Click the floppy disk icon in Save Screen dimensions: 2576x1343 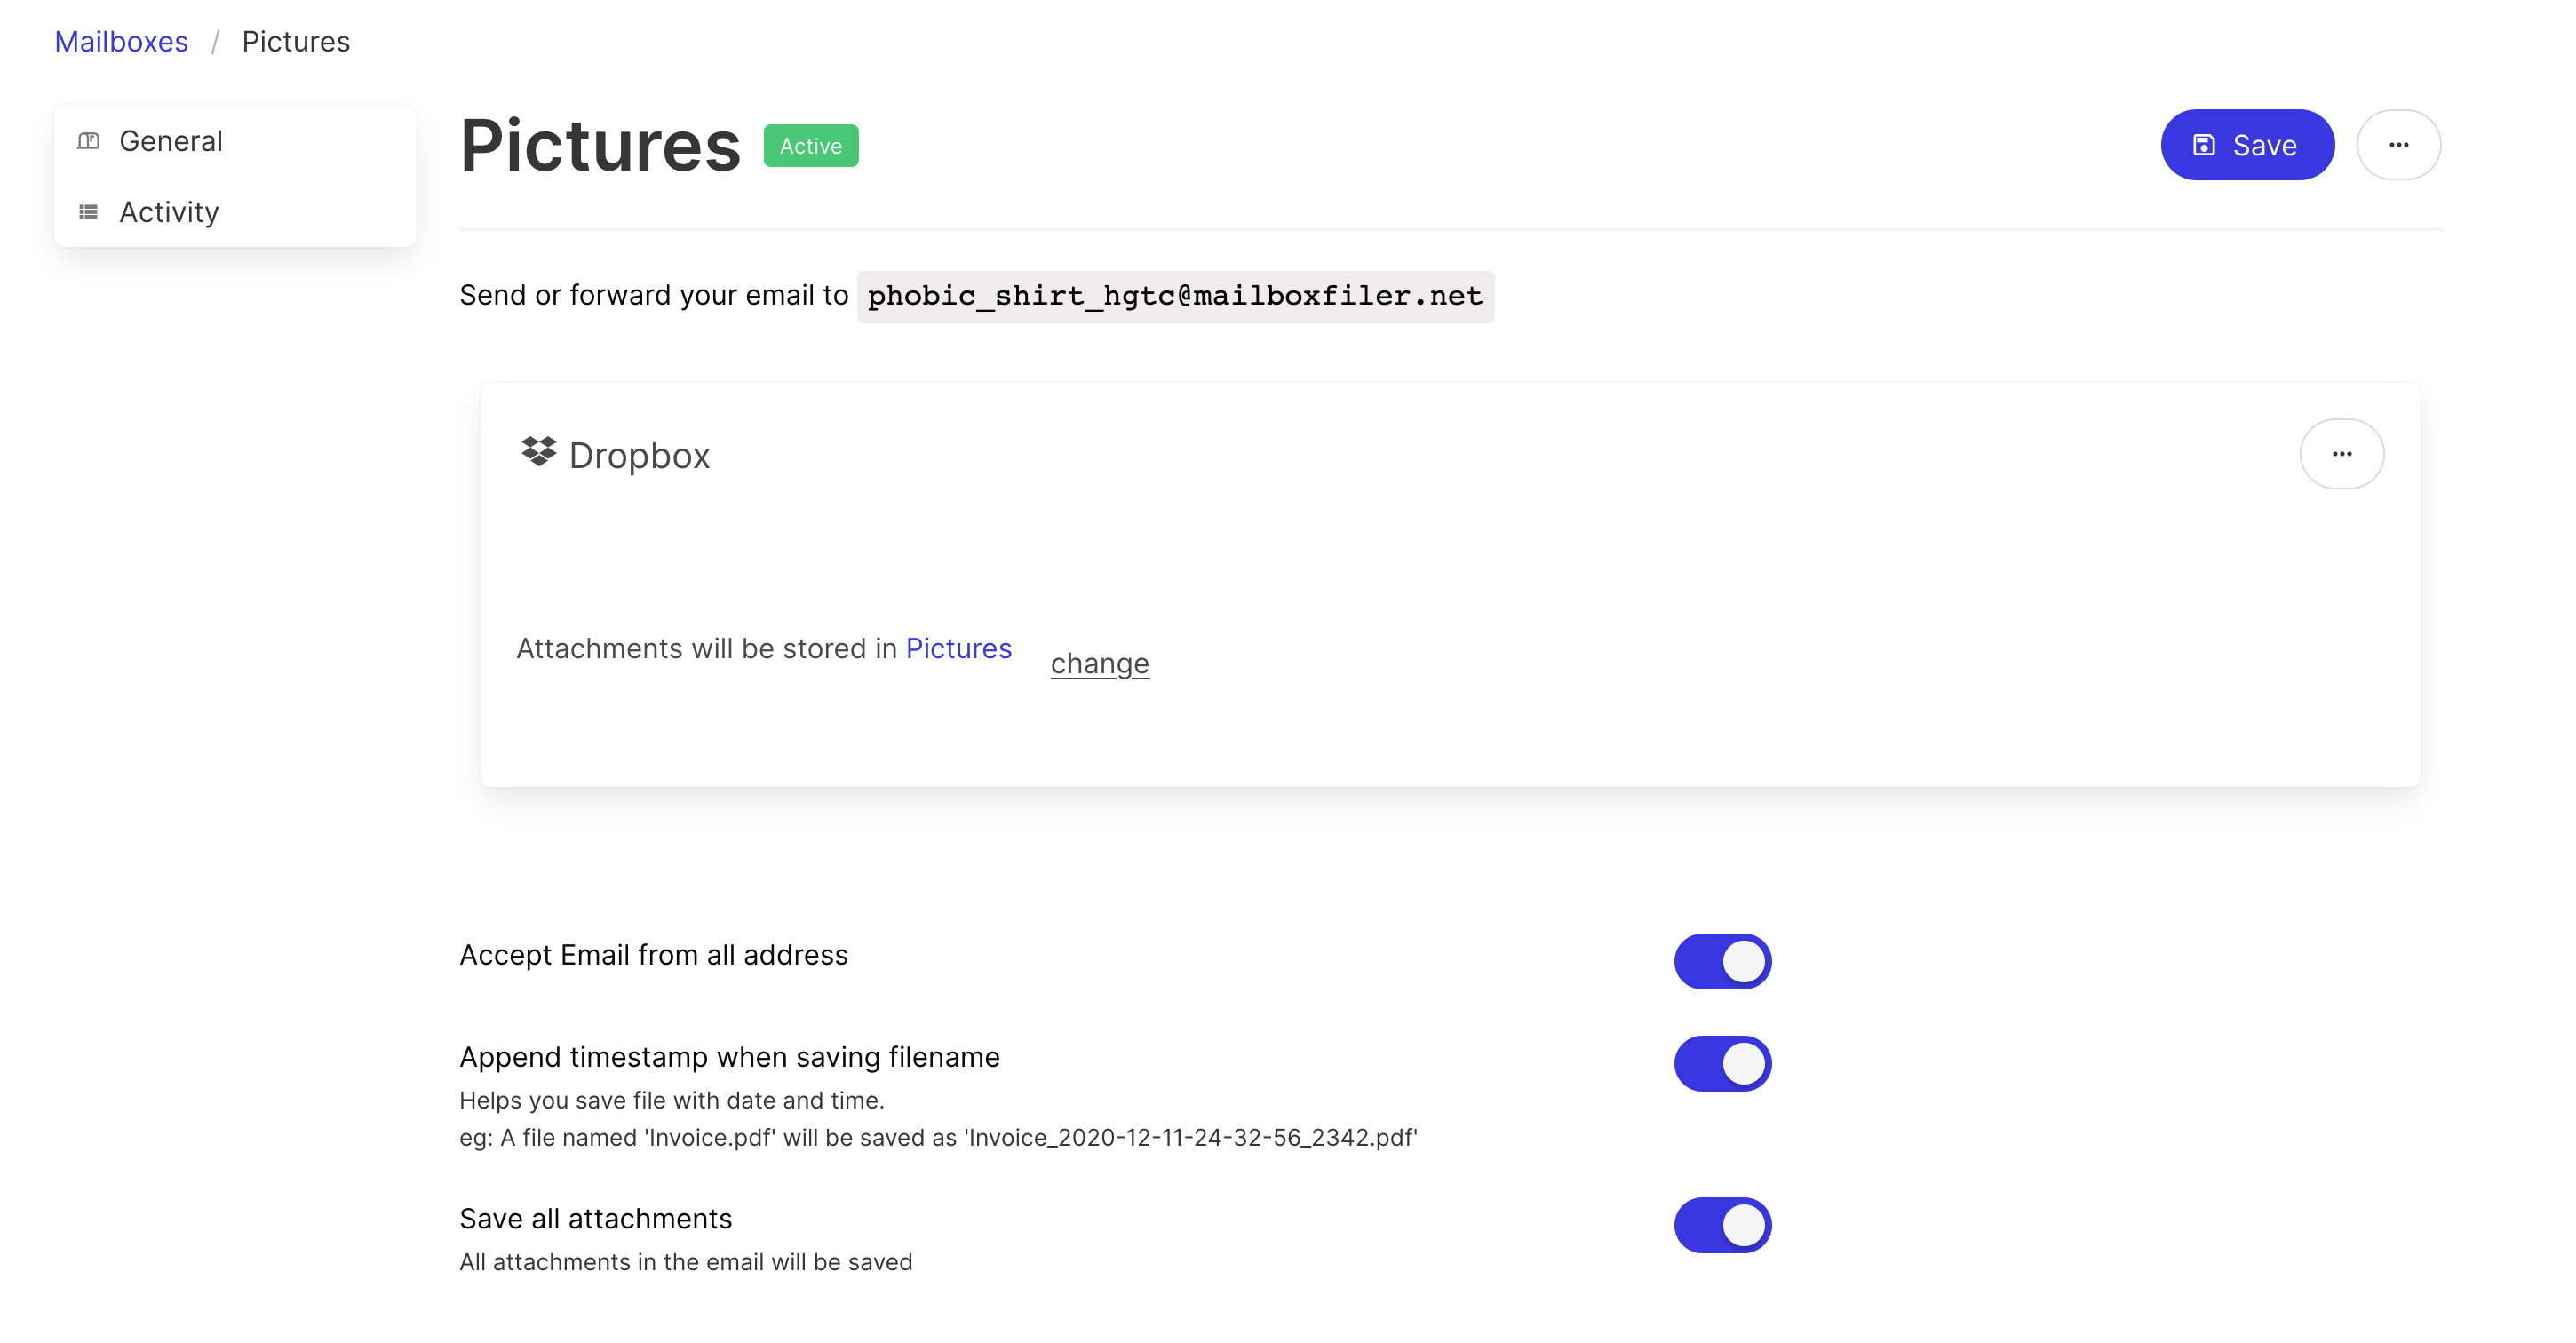2203,145
